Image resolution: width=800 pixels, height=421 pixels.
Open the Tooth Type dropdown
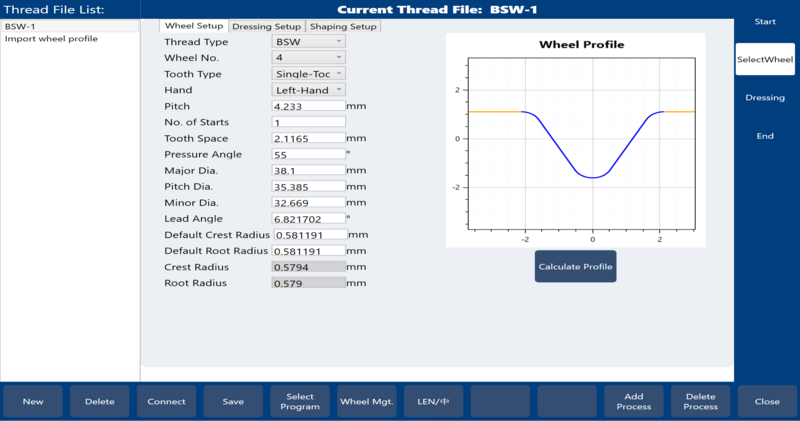tap(309, 74)
